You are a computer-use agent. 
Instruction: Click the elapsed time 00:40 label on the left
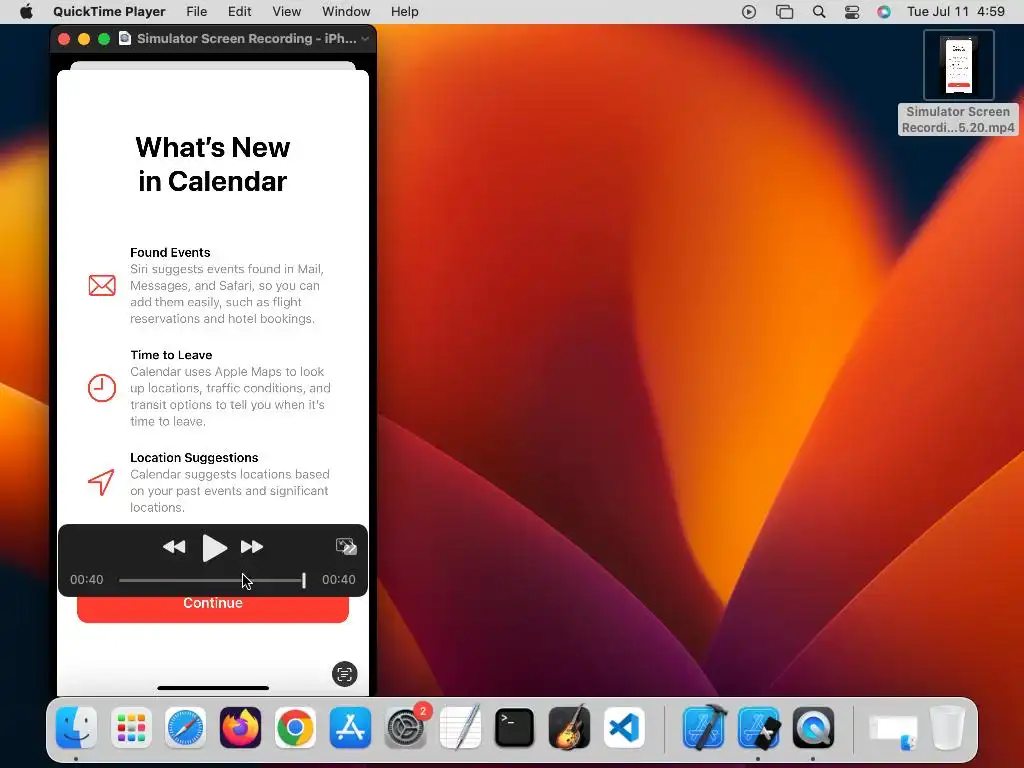point(87,580)
